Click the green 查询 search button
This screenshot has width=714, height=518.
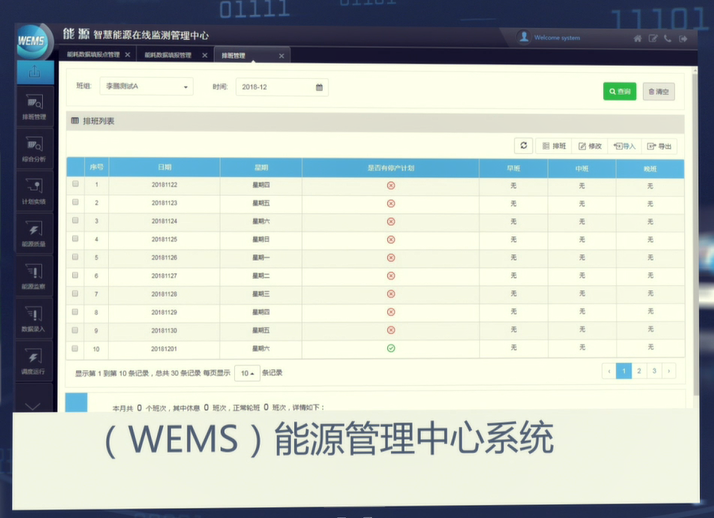click(x=620, y=91)
